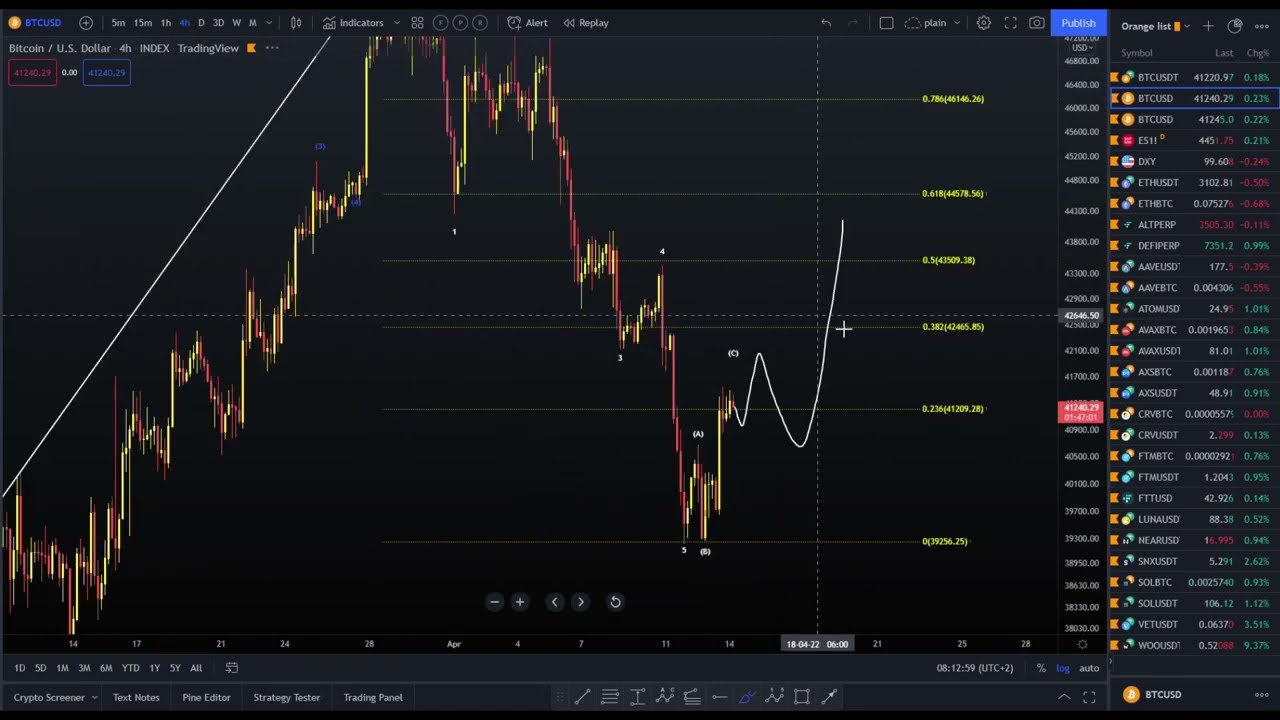The image size is (1280, 720).
Task: Set date range to YTD
Action: (130, 668)
